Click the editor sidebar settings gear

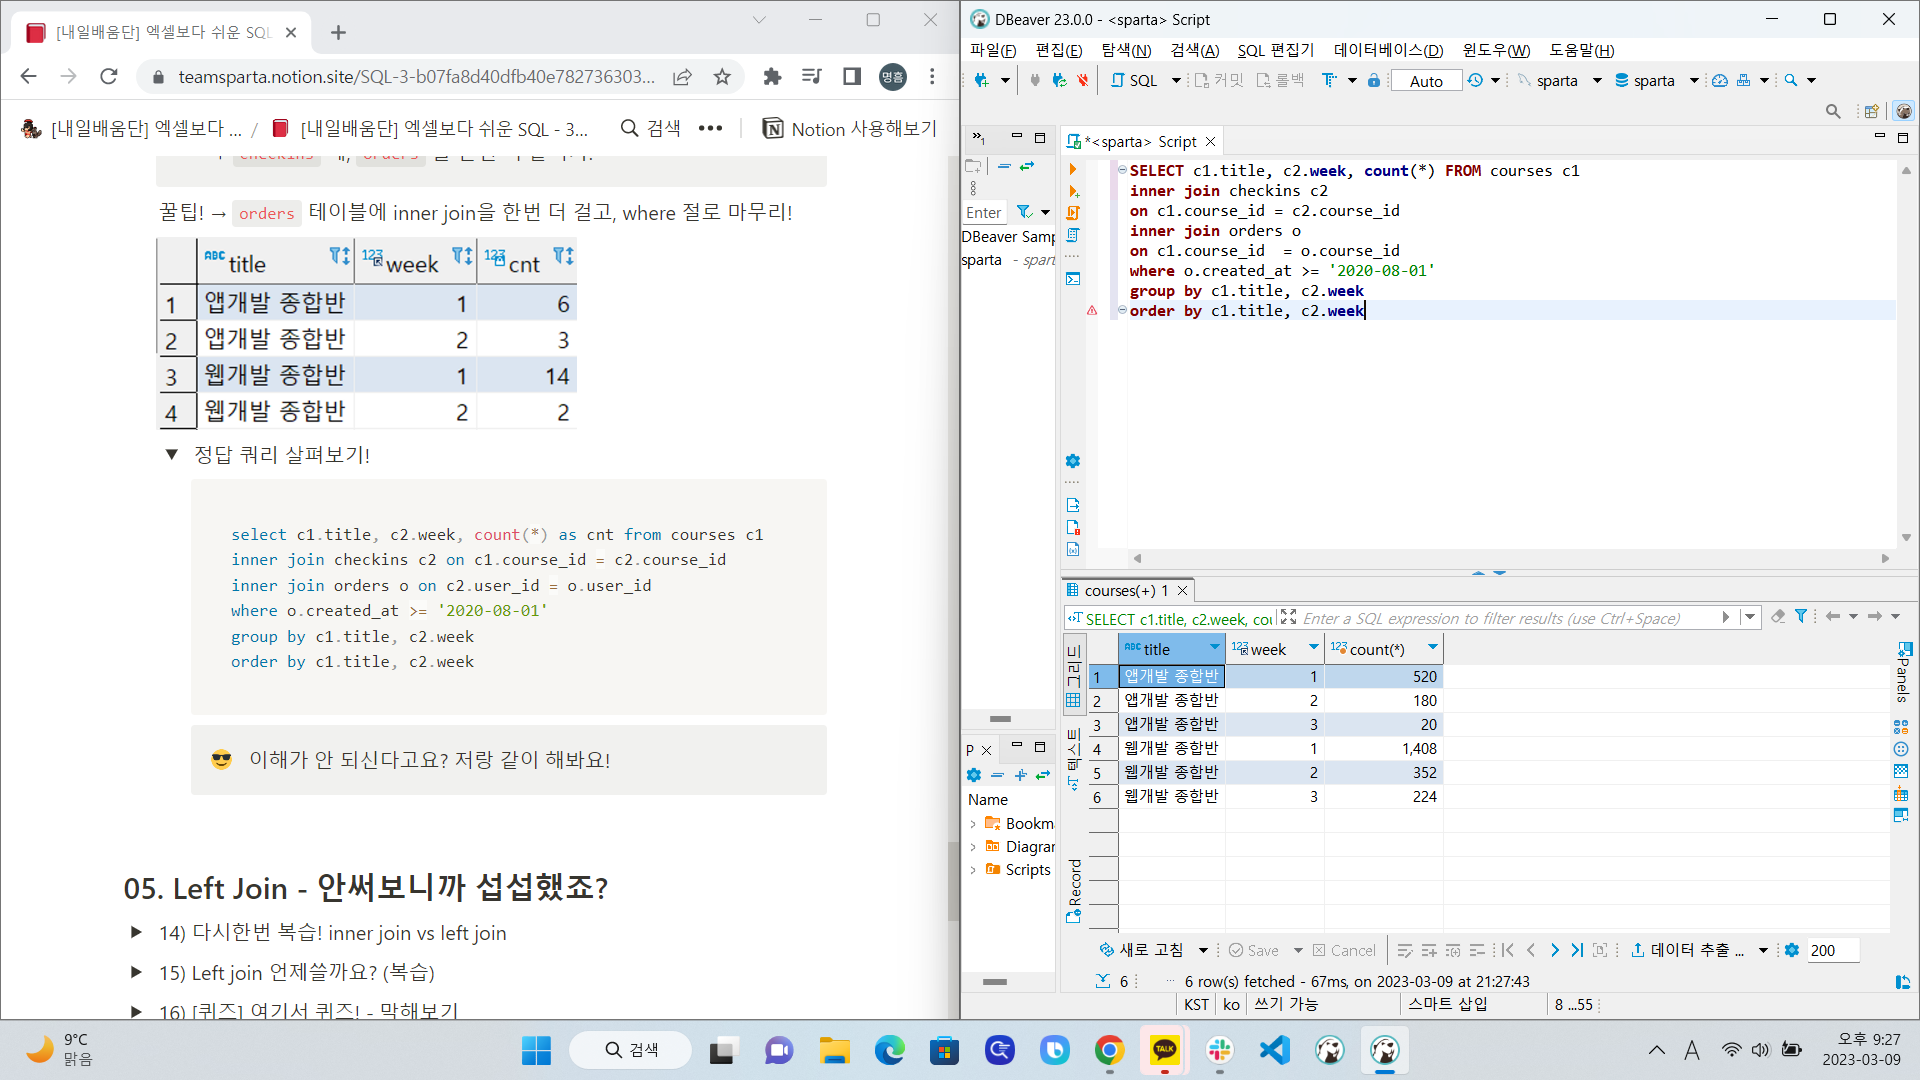point(1073,461)
